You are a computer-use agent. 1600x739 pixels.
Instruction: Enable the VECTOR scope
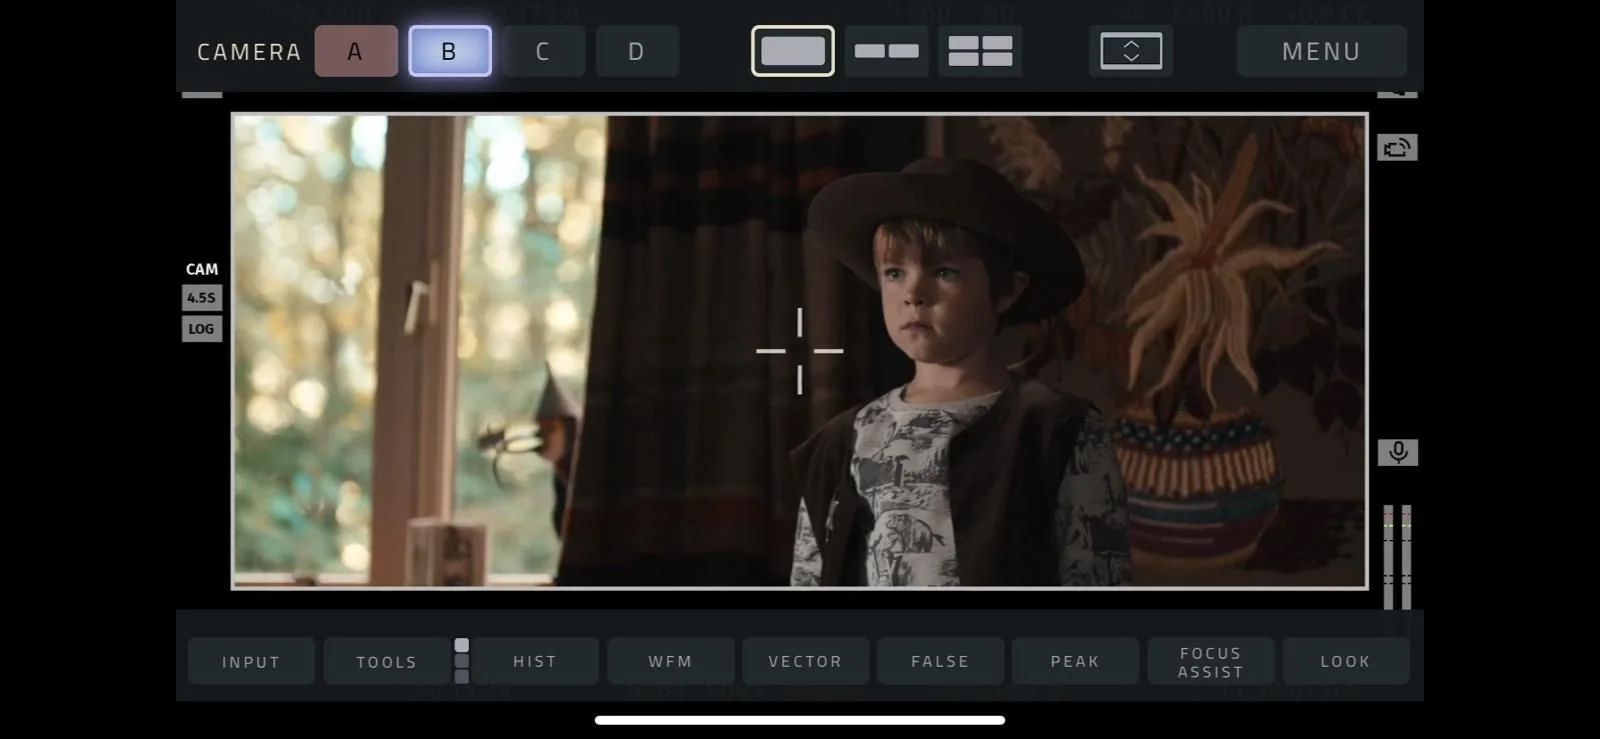[x=805, y=661]
